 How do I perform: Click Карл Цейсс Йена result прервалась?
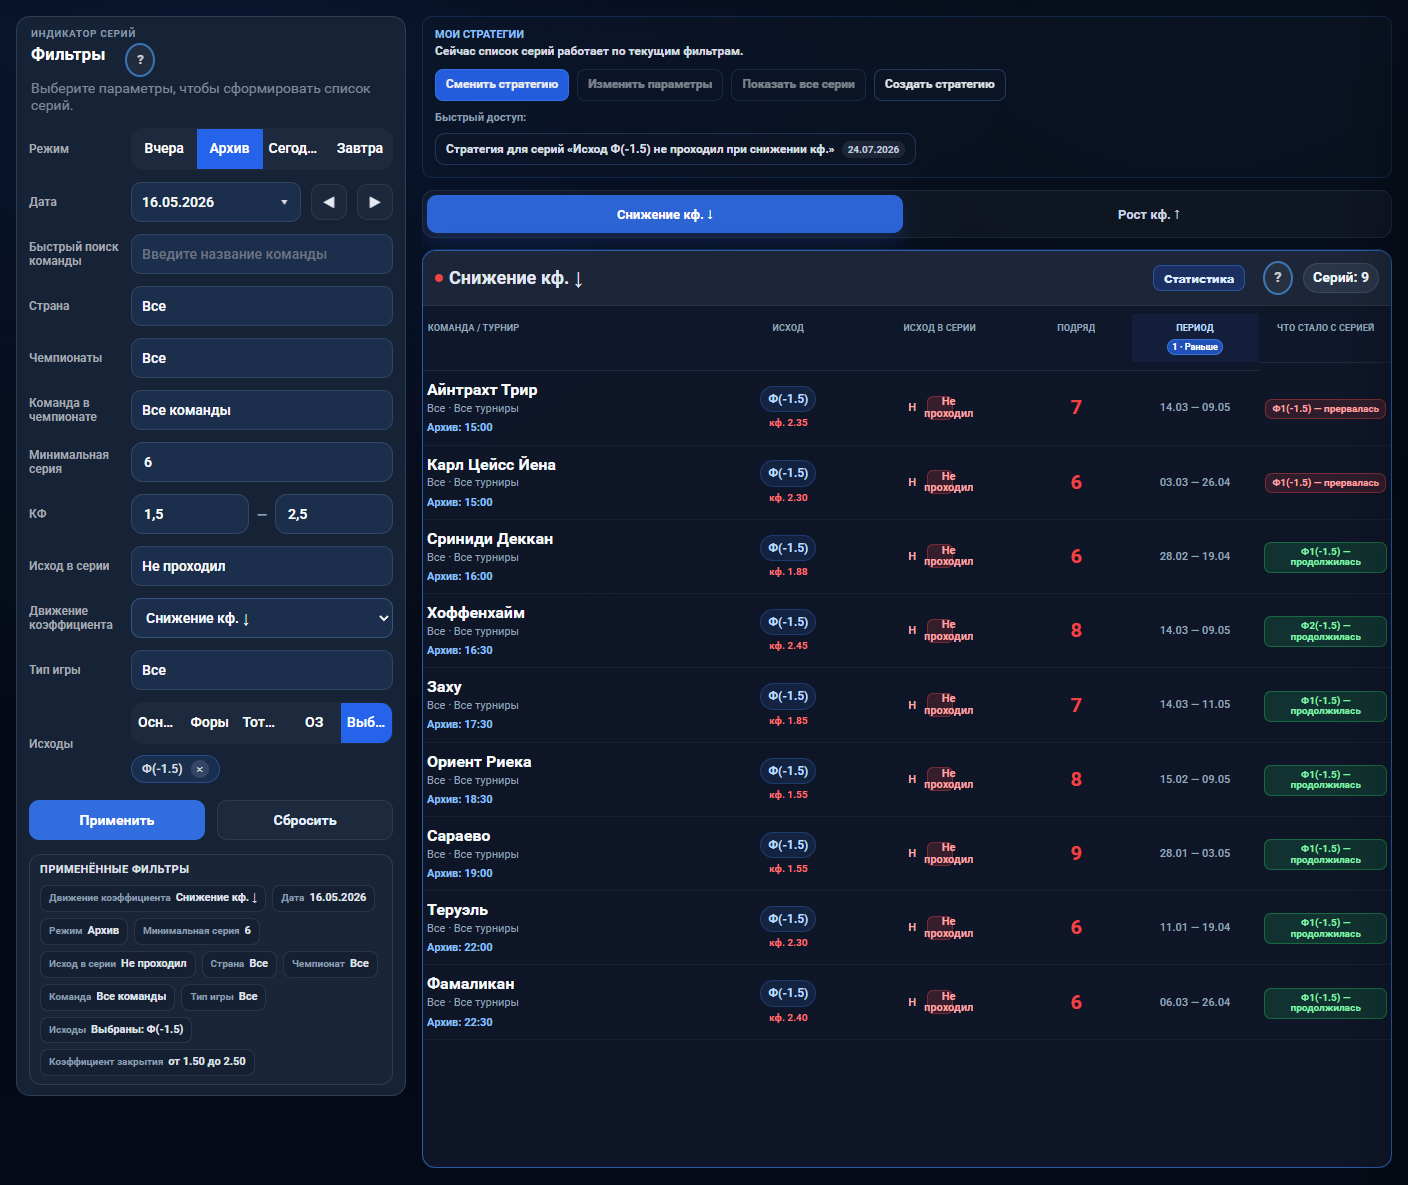(x=1325, y=483)
